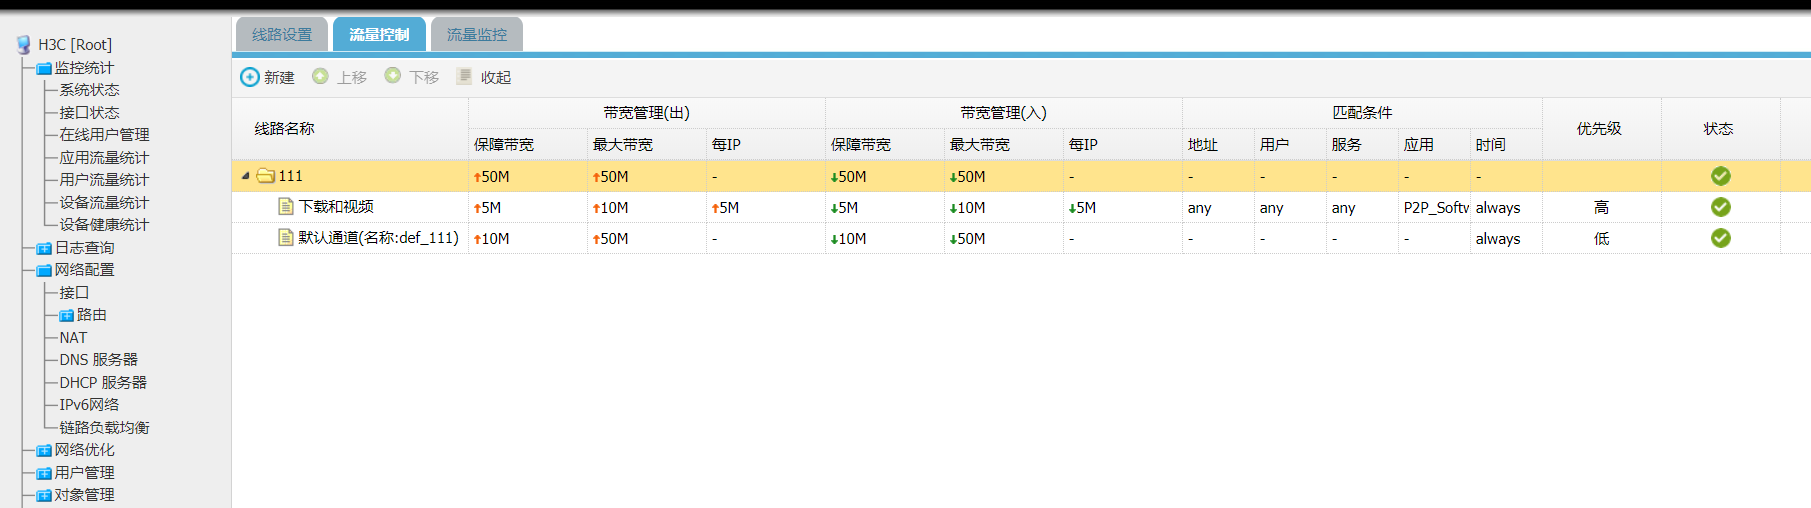Open 在线用户管理 in the tree
1811x508 pixels.
[x=104, y=135]
